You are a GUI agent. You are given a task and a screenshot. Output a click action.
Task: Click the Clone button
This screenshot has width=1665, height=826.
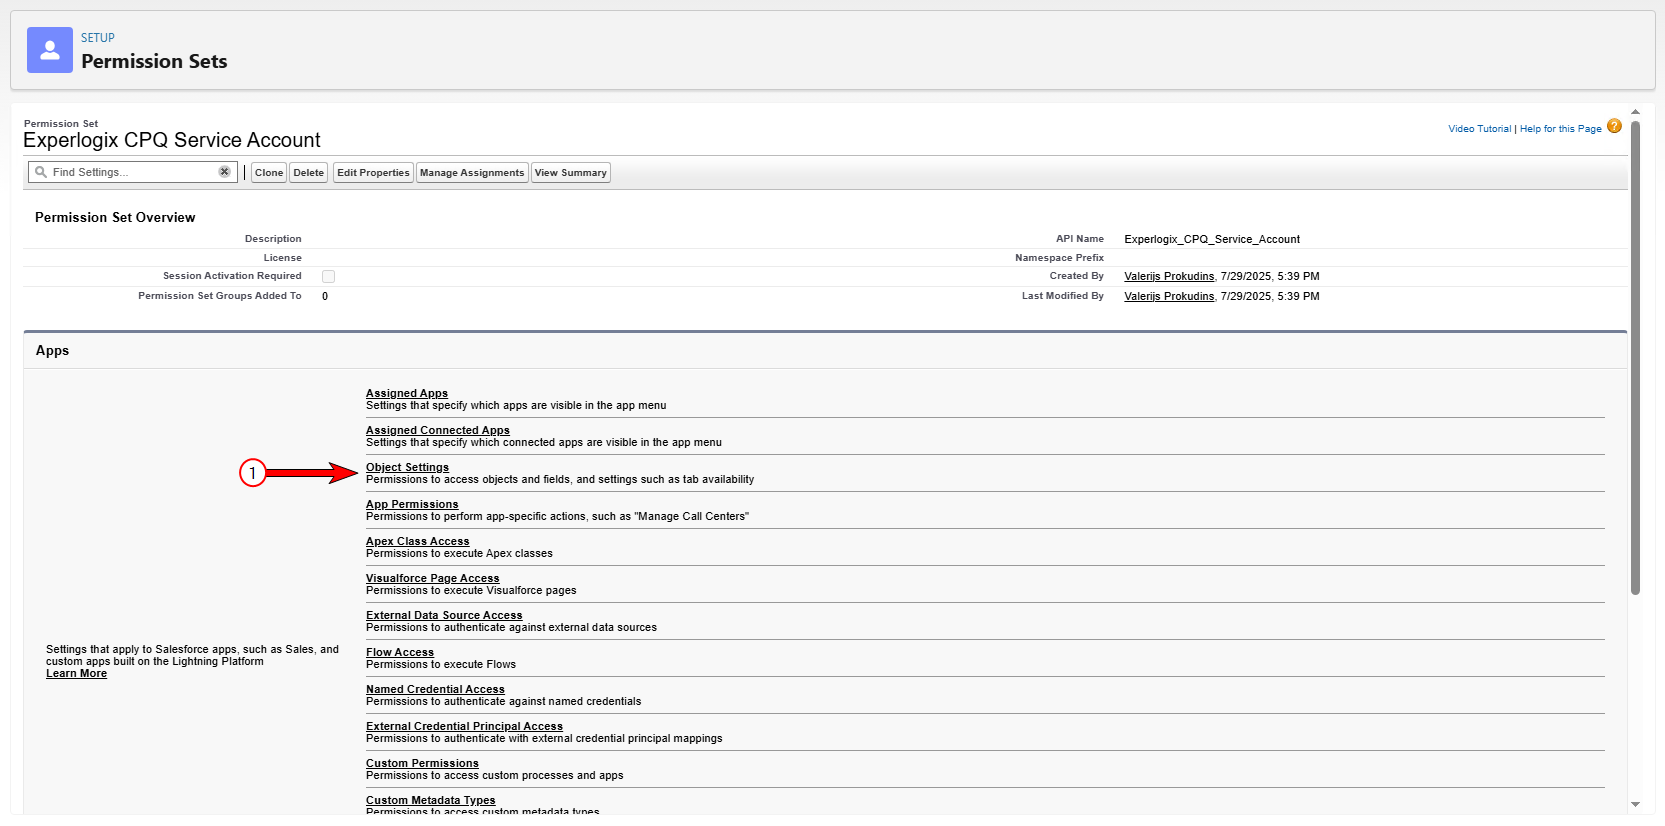(269, 173)
